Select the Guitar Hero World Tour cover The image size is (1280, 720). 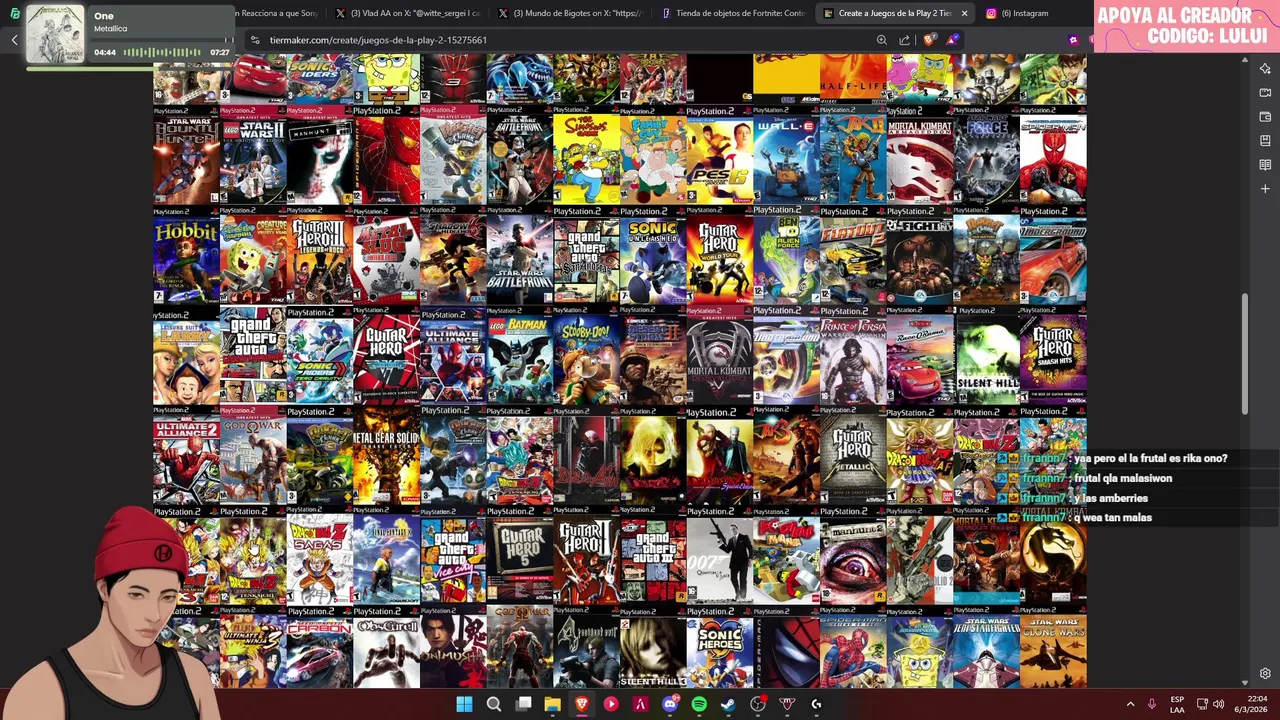click(x=719, y=256)
